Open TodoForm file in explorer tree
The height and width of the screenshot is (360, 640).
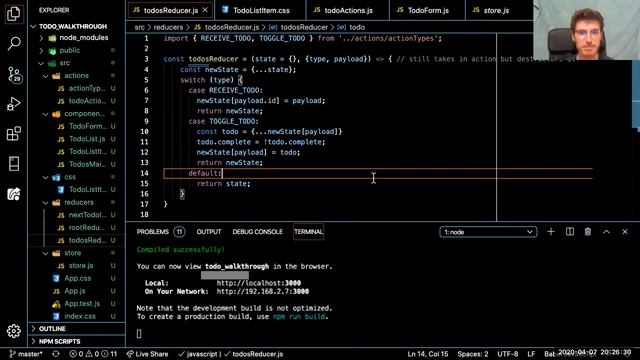[77, 127]
